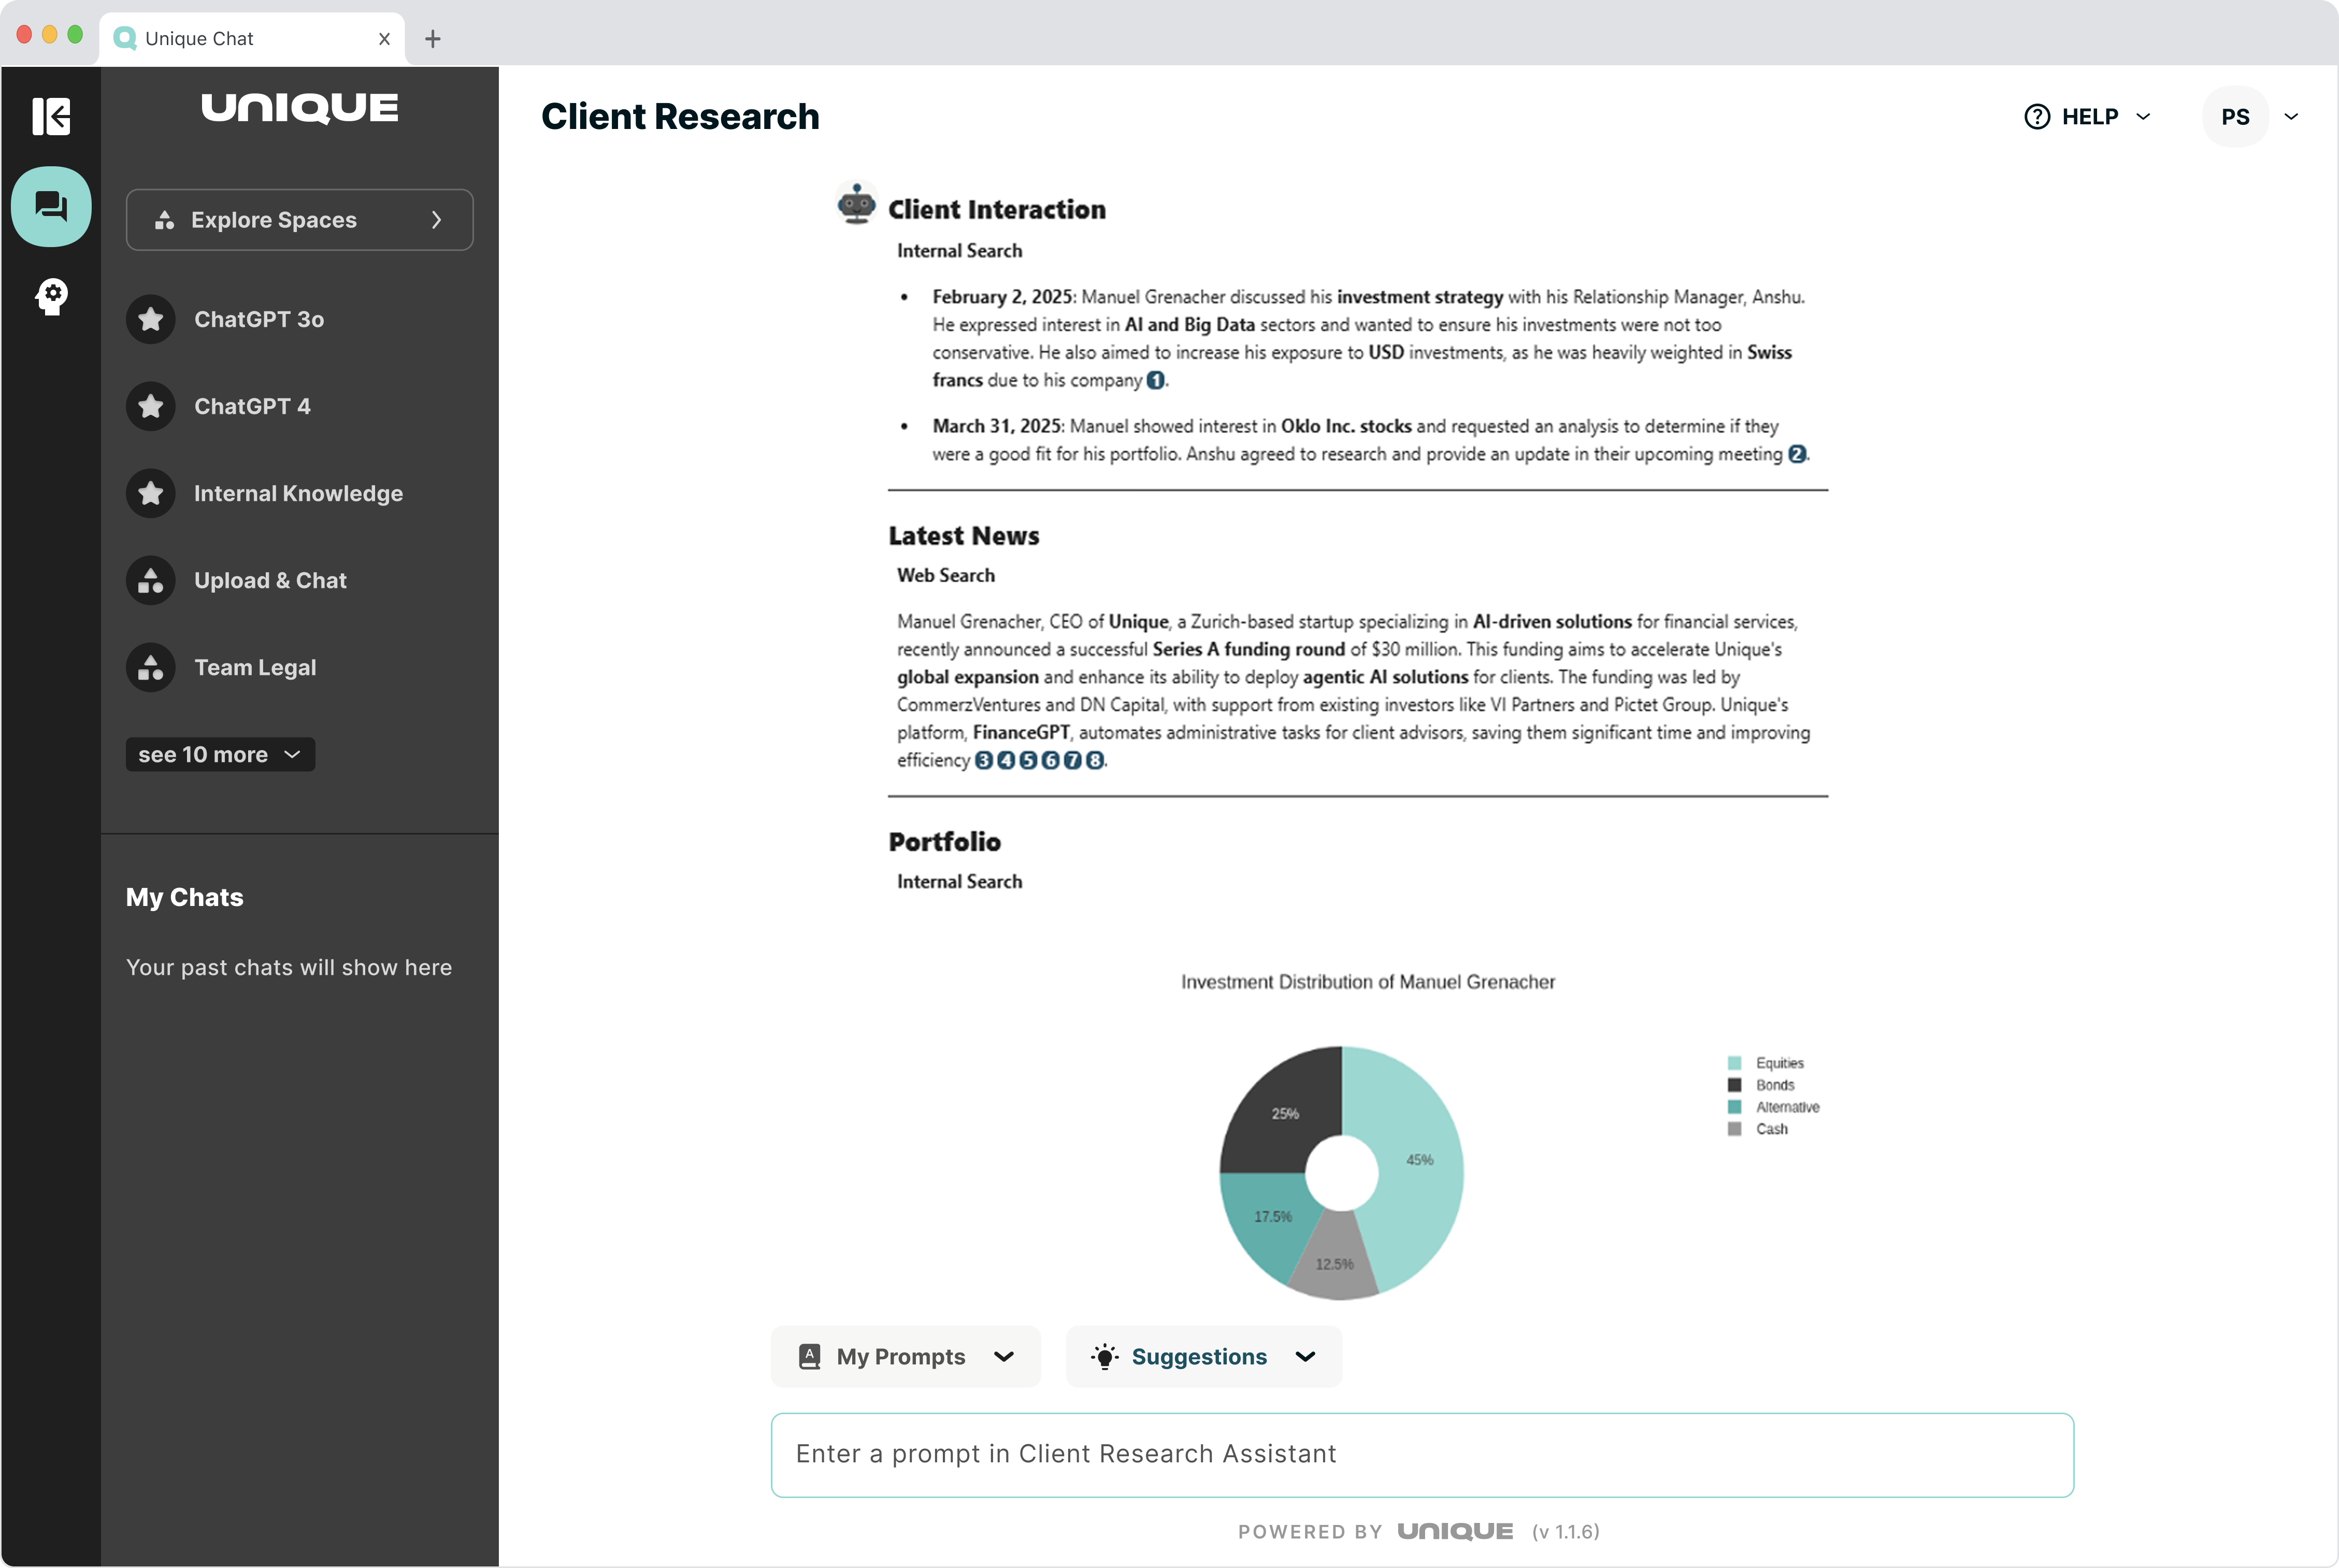Click the prompts book icon on My Prompts
Image resolution: width=2339 pixels, height=1568 pixels.
810,1356
